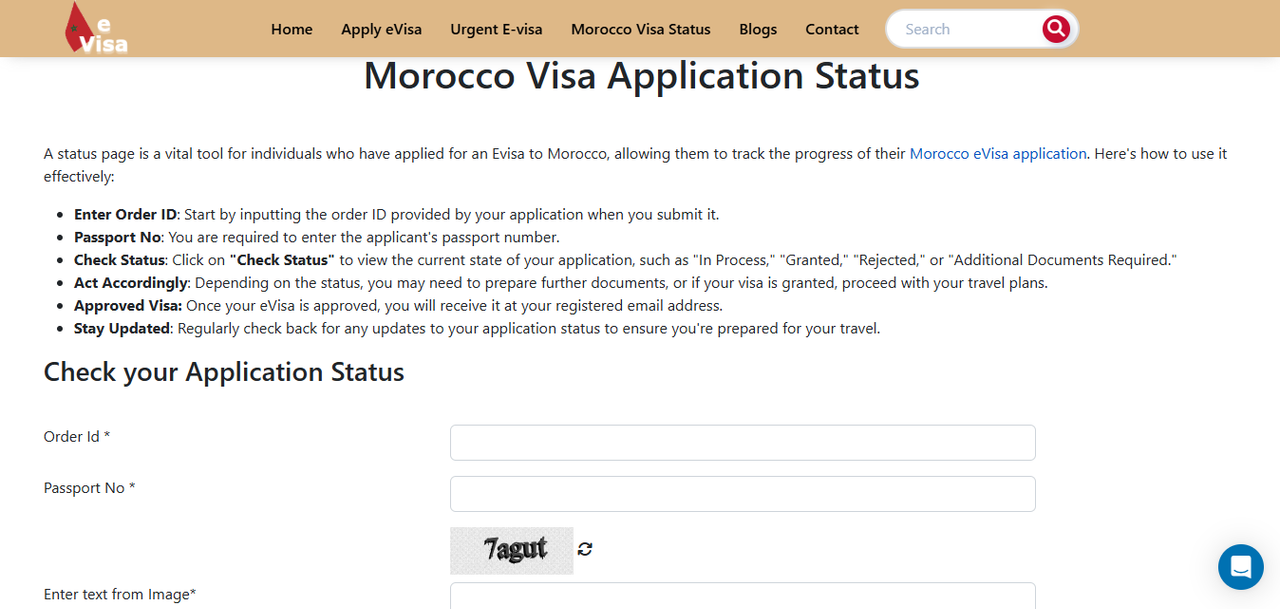The height and width of the screenshot is (609, 1280).
Task: Follow the Morocco eVisa application link
Action: [x=997, y=154]
